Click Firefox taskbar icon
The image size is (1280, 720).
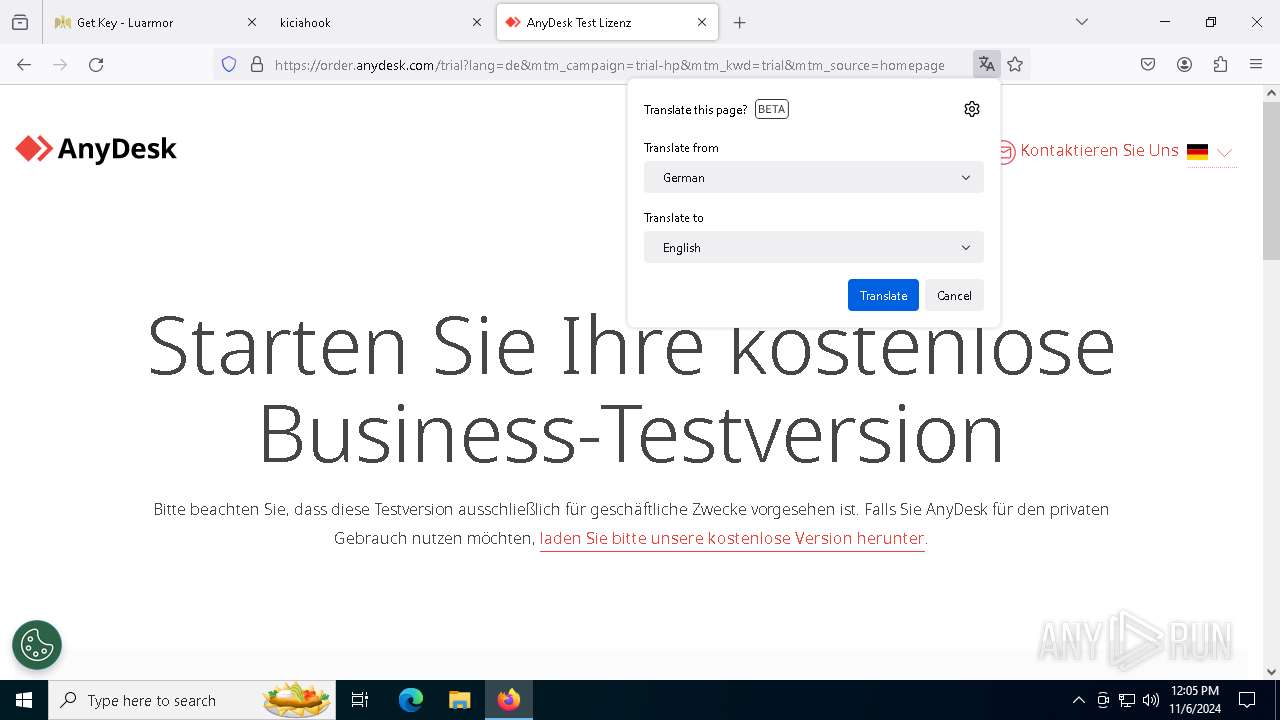pos(509,700)
